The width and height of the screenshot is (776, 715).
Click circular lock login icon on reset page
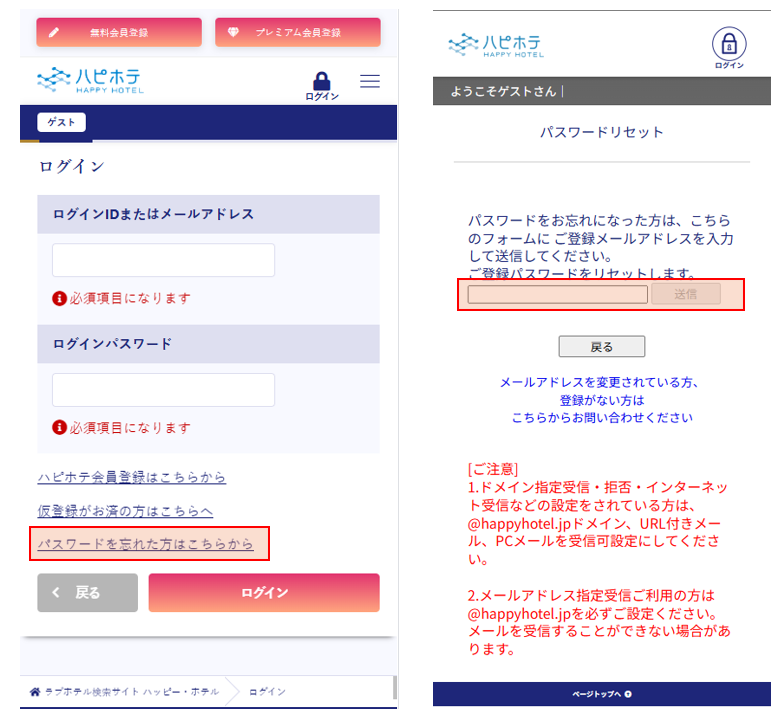729,48
